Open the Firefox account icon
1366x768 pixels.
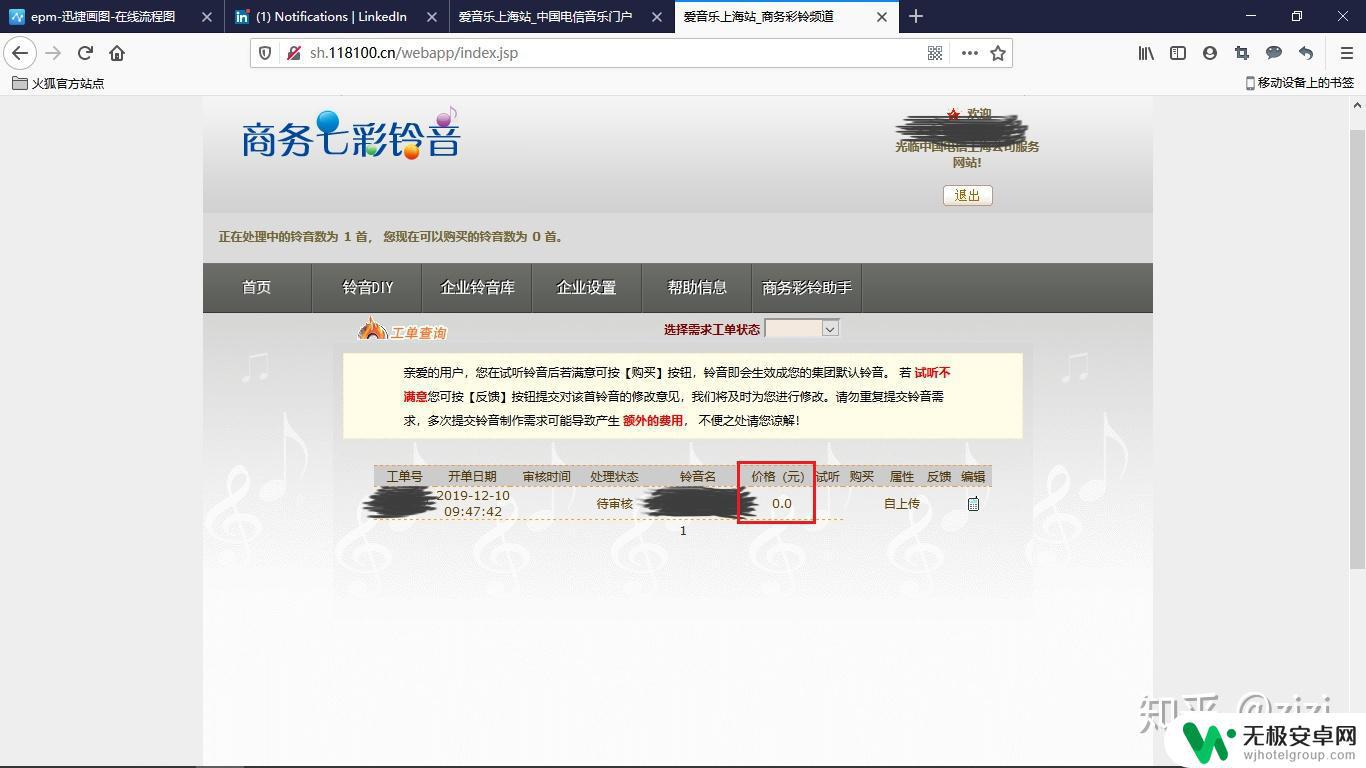(1210, 53)
